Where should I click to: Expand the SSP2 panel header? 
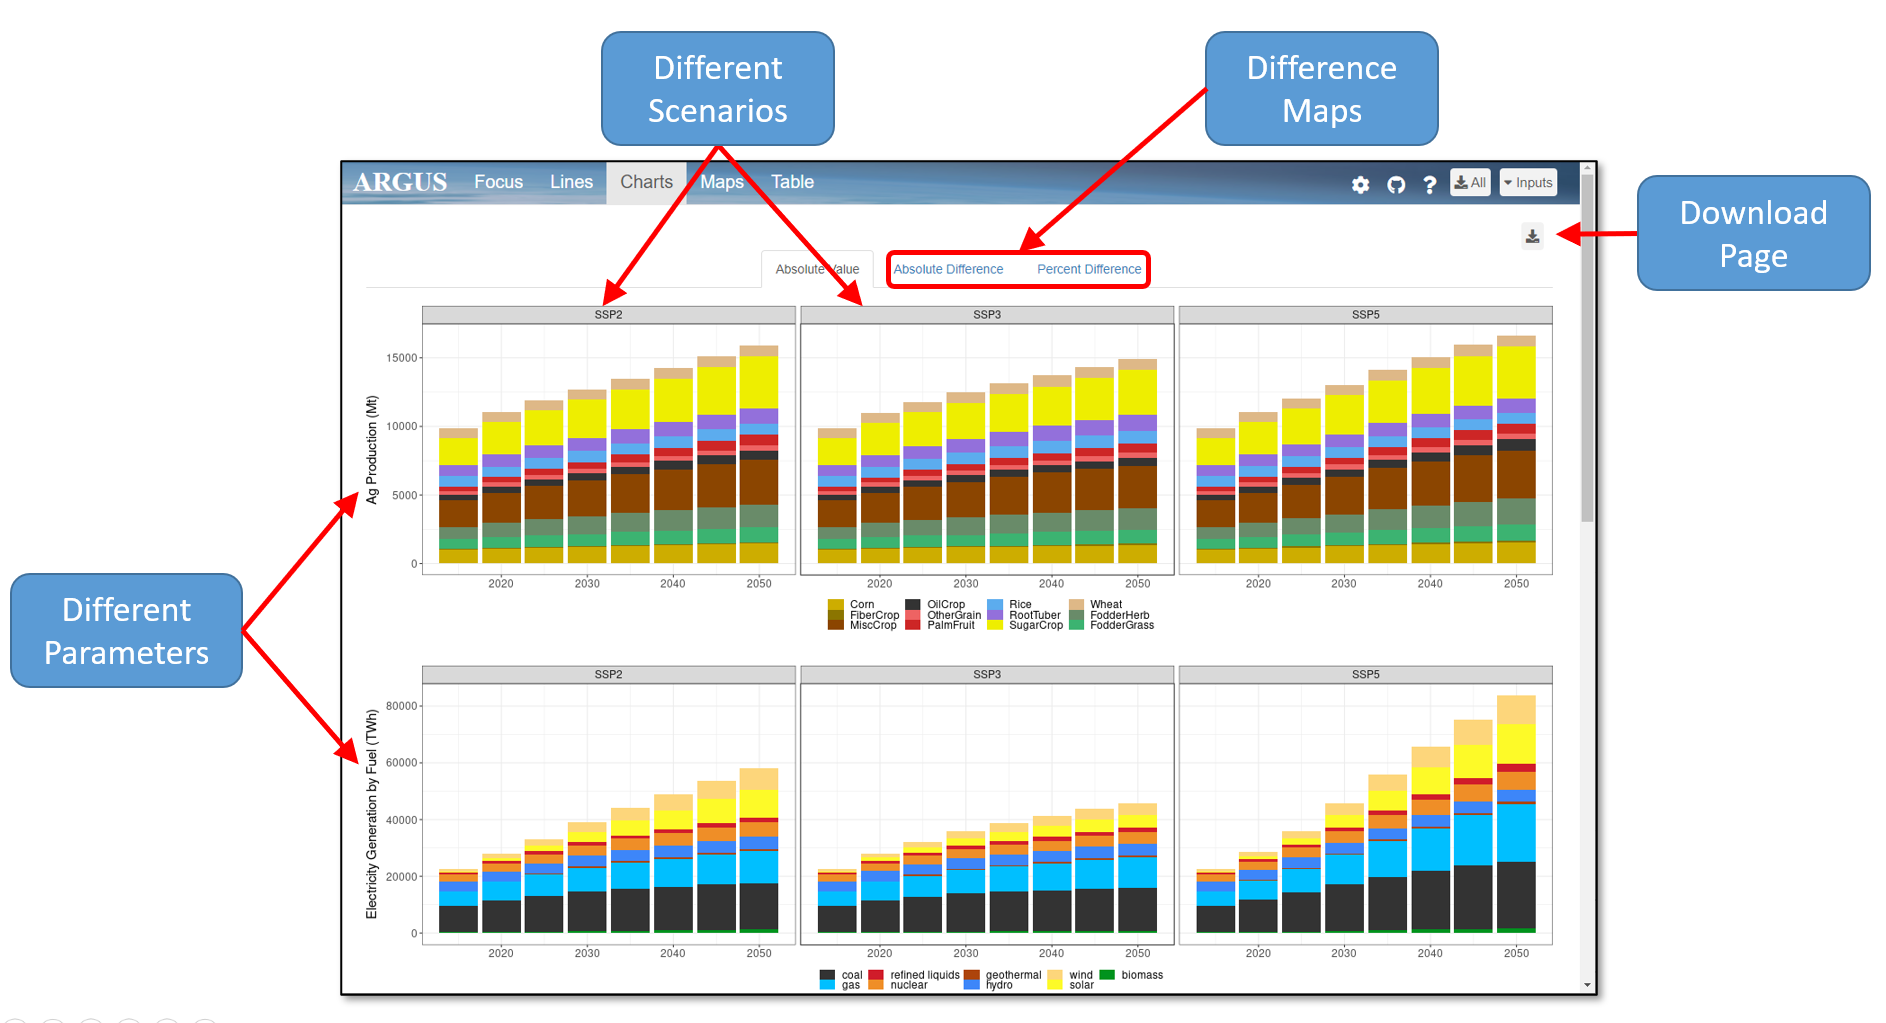pyautogui.click(x=608, y=313)
